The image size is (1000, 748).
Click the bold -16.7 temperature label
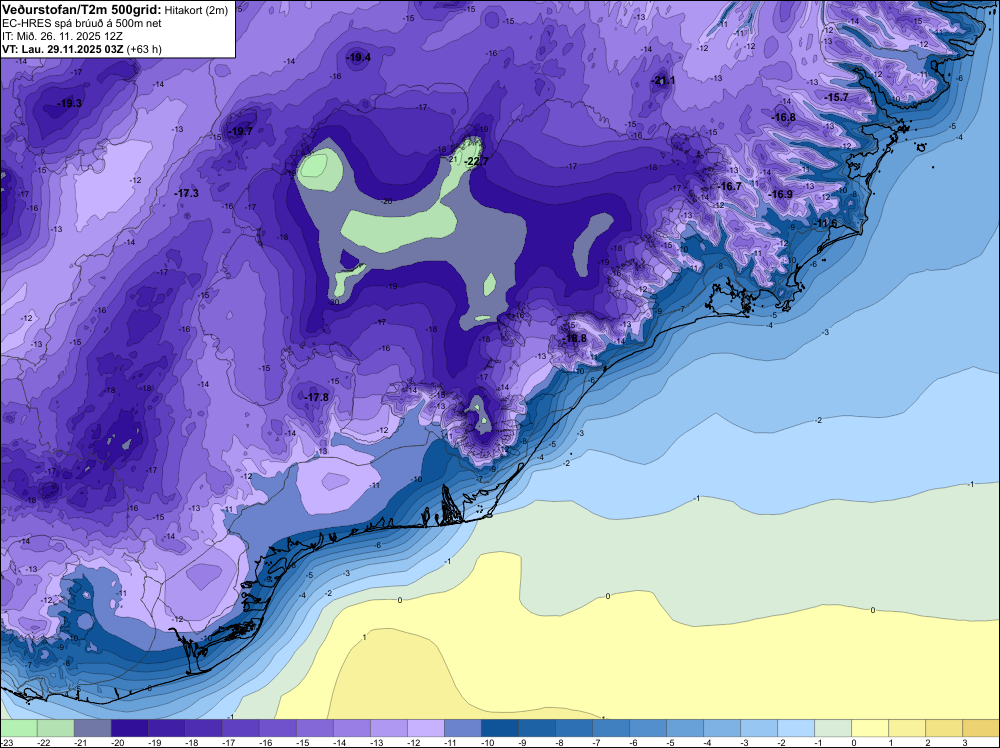click(x=730, y=187)
